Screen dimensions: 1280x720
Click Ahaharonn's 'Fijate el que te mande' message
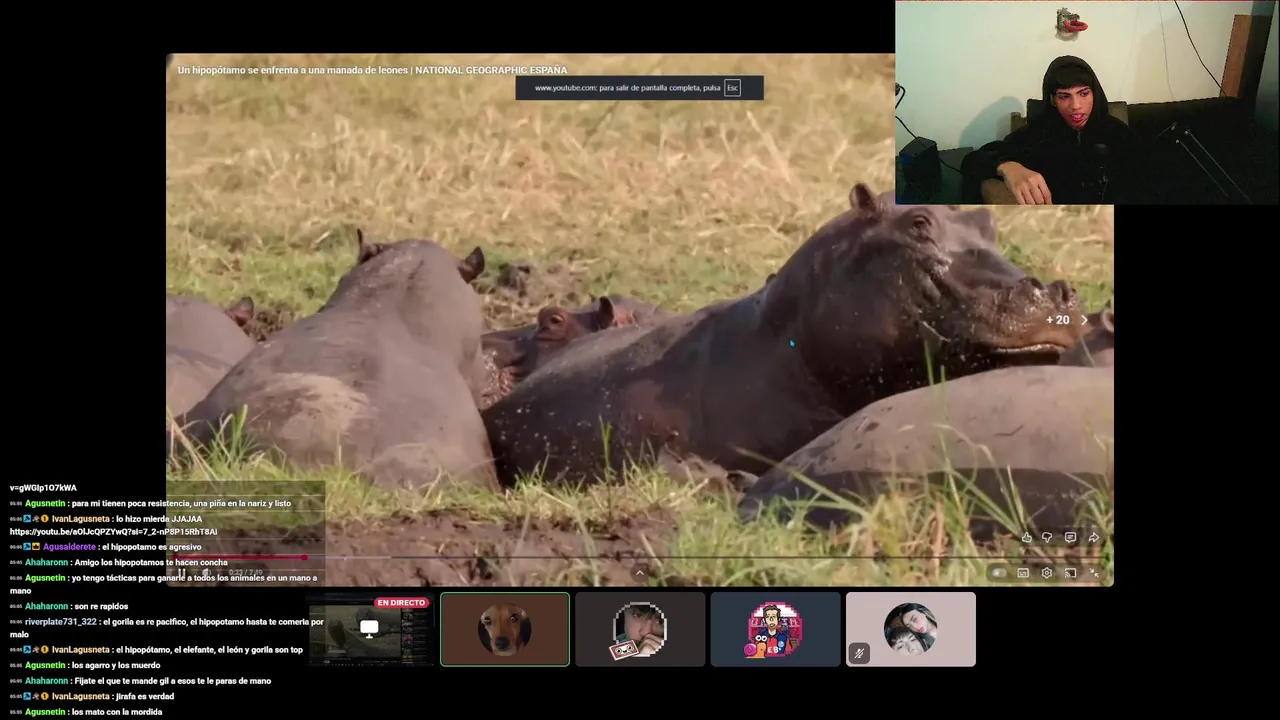[x=172, y=681]
